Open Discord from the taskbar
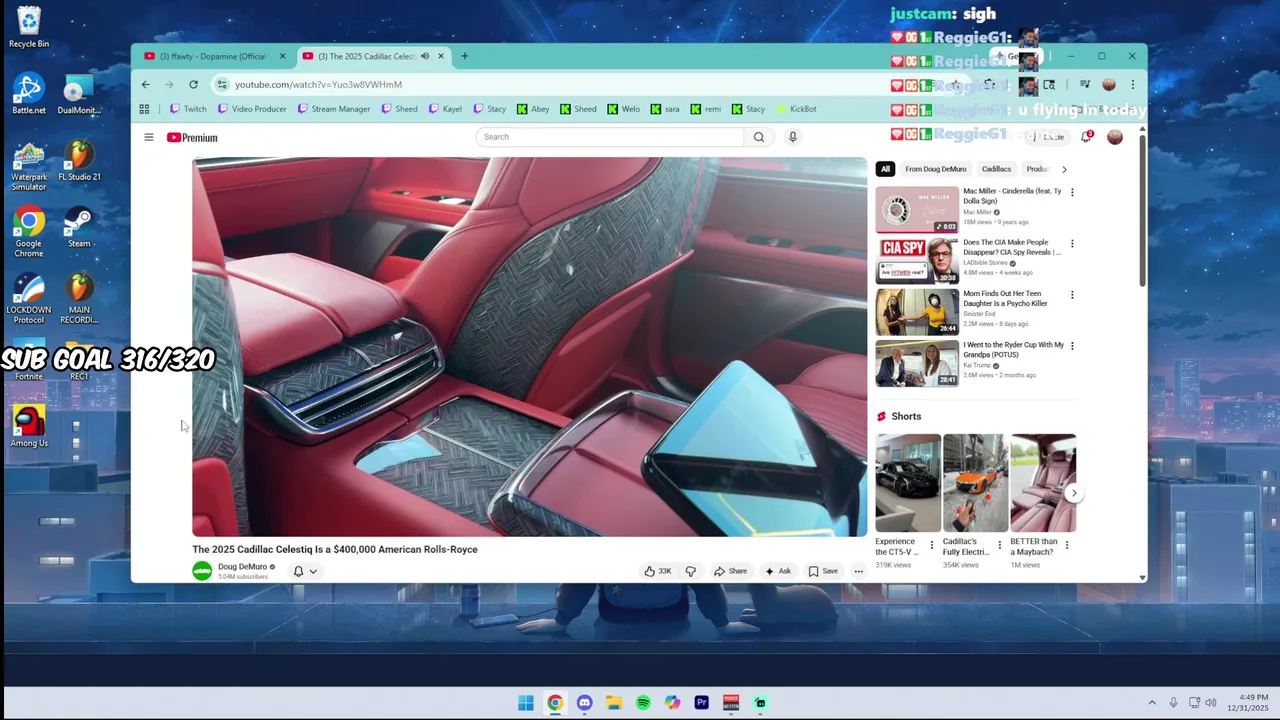The width and height of the screenshot is (1280, 720). (x=584, y=703)
